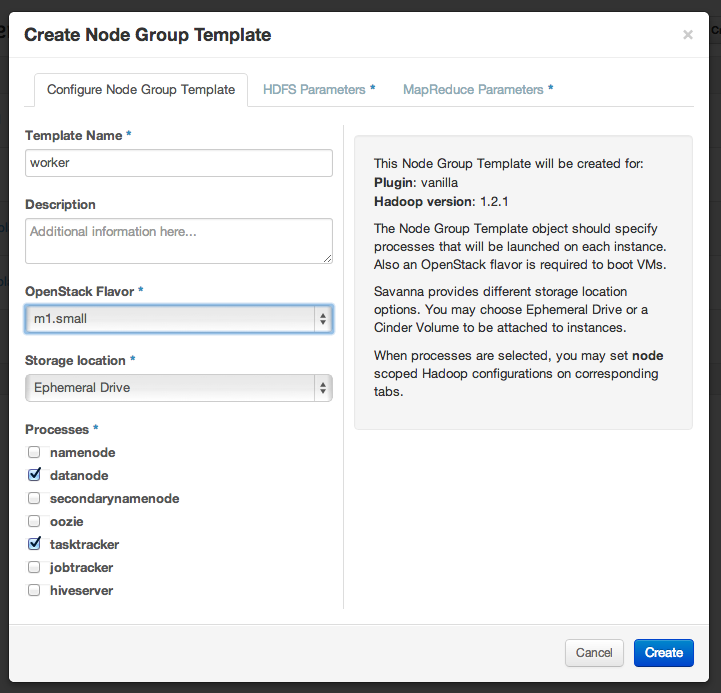Tick the oozie process checkbox
This screenshot has height=693, width=721.
click(x=34, y=522)
